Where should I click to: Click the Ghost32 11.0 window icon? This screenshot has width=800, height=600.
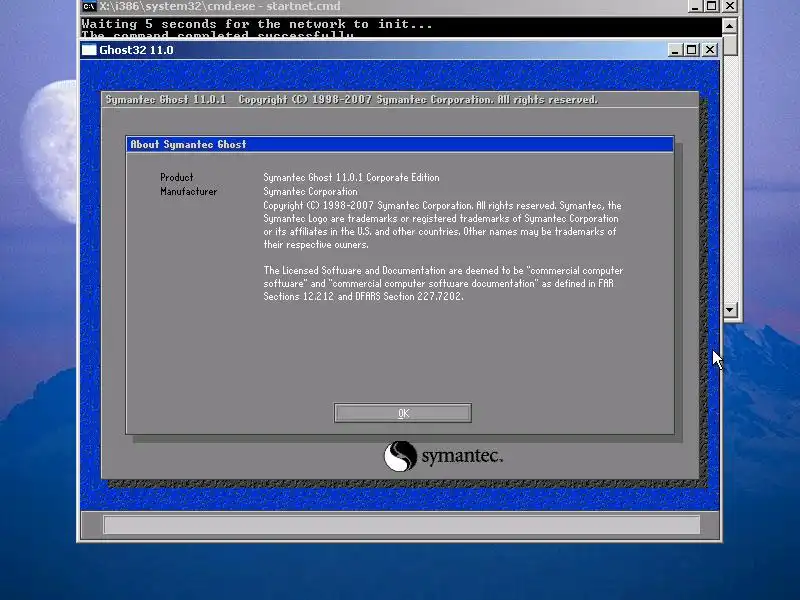(x=89, y=50)
